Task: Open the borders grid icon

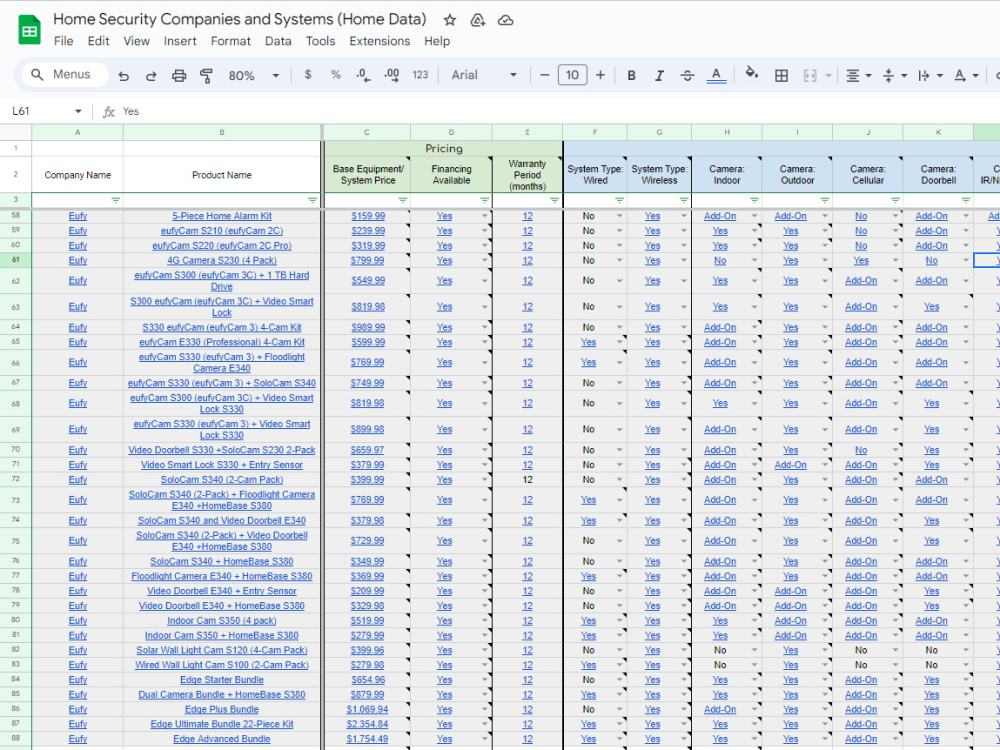Action: click(781, 76)
